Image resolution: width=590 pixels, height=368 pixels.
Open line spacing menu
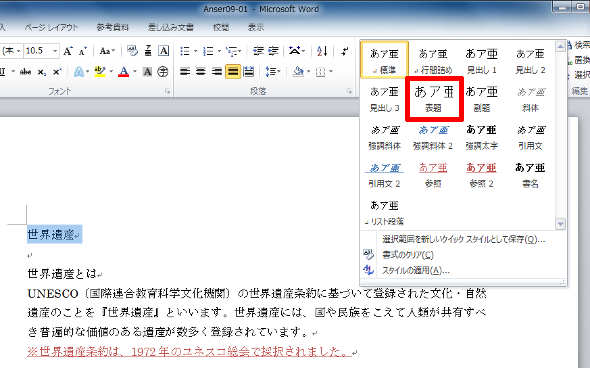point(273,71)
